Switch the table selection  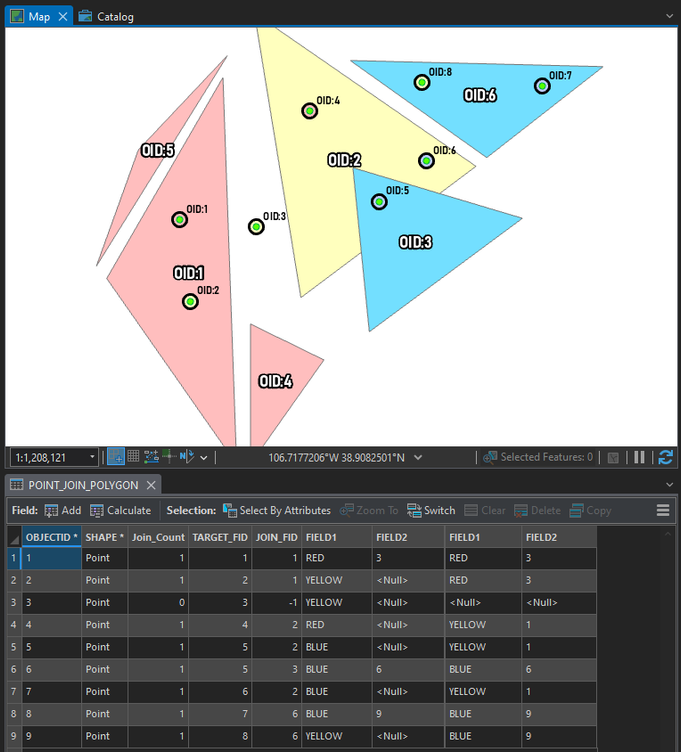point(431,510)
